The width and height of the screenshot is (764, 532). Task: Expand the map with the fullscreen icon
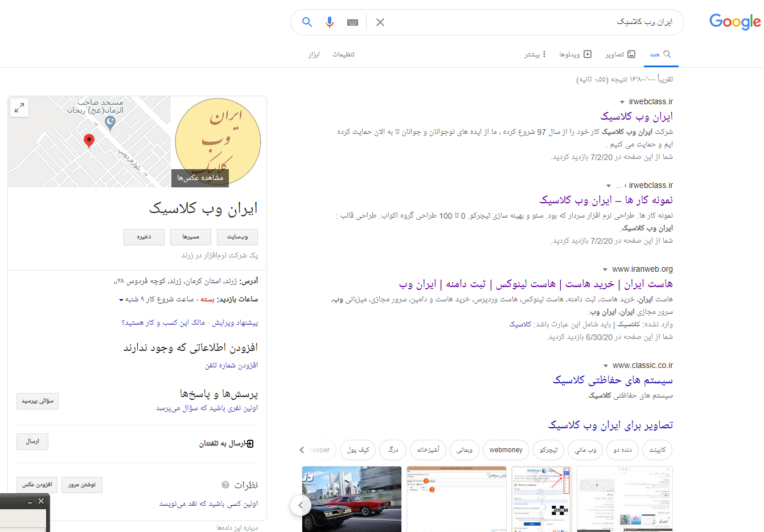click(19, 108)
